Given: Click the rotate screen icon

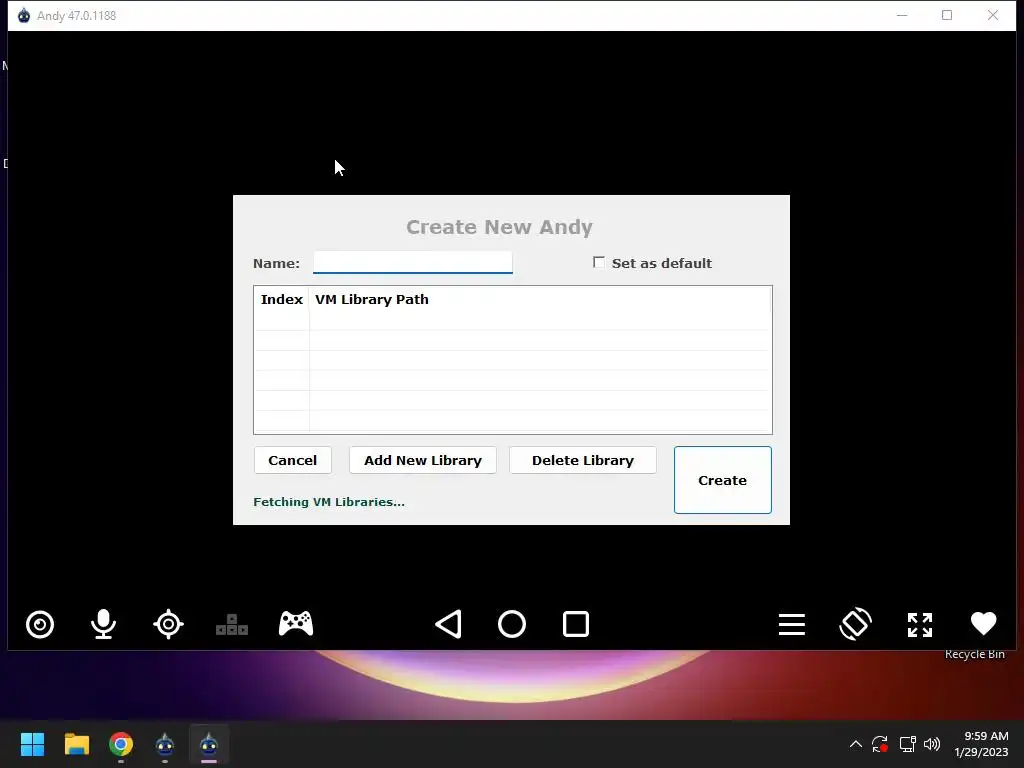Looking at the screenshot, I should (x=856, y=624).
